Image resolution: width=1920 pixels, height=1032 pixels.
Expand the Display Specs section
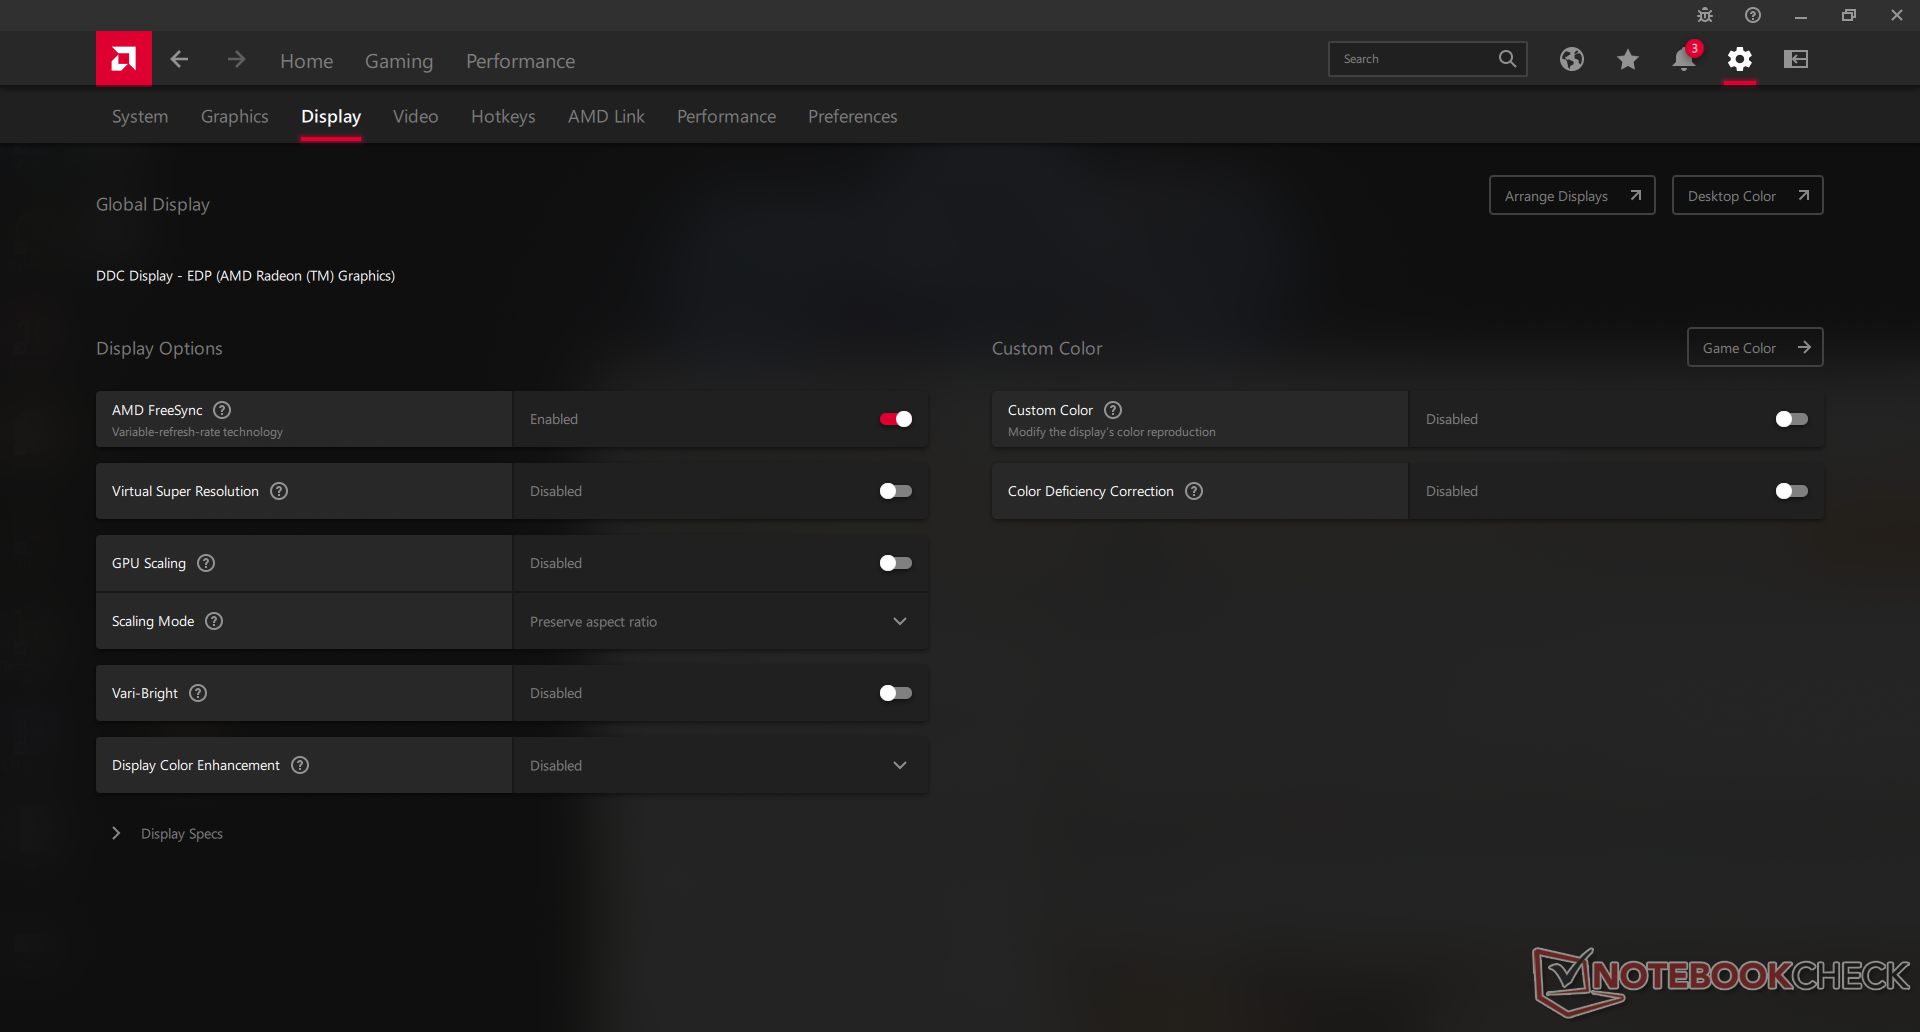[x=117, y=833]
